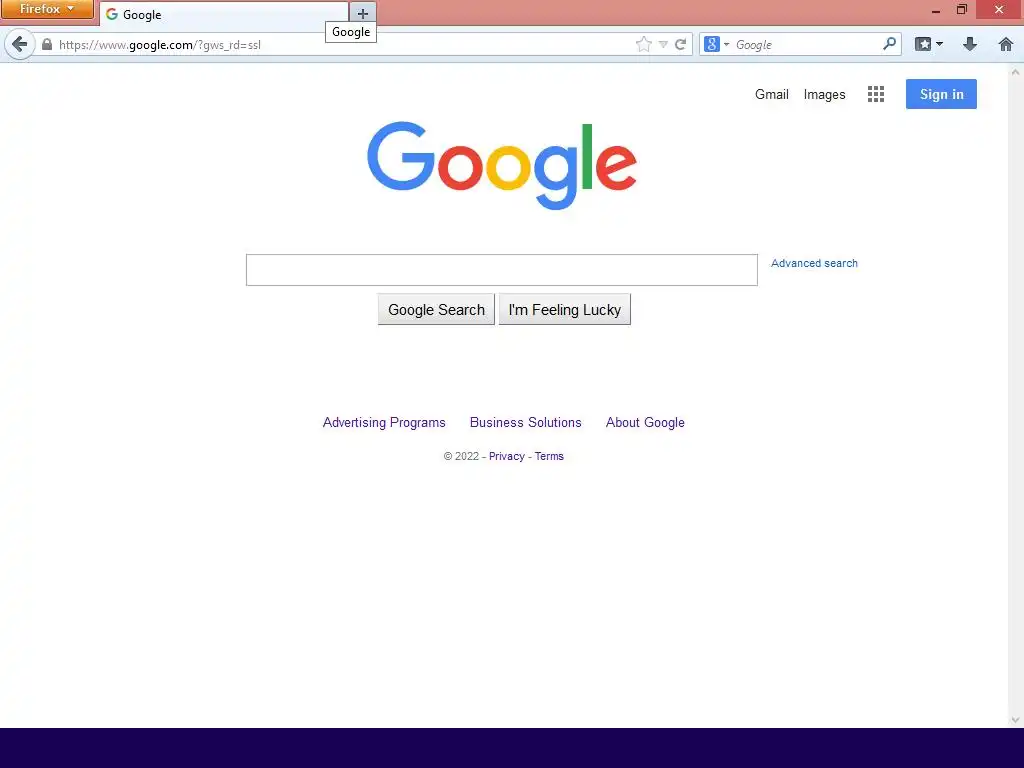This screenshot has height=768, width=1024.
Task: Click the Sign in button
Action: tap(941, 94)
